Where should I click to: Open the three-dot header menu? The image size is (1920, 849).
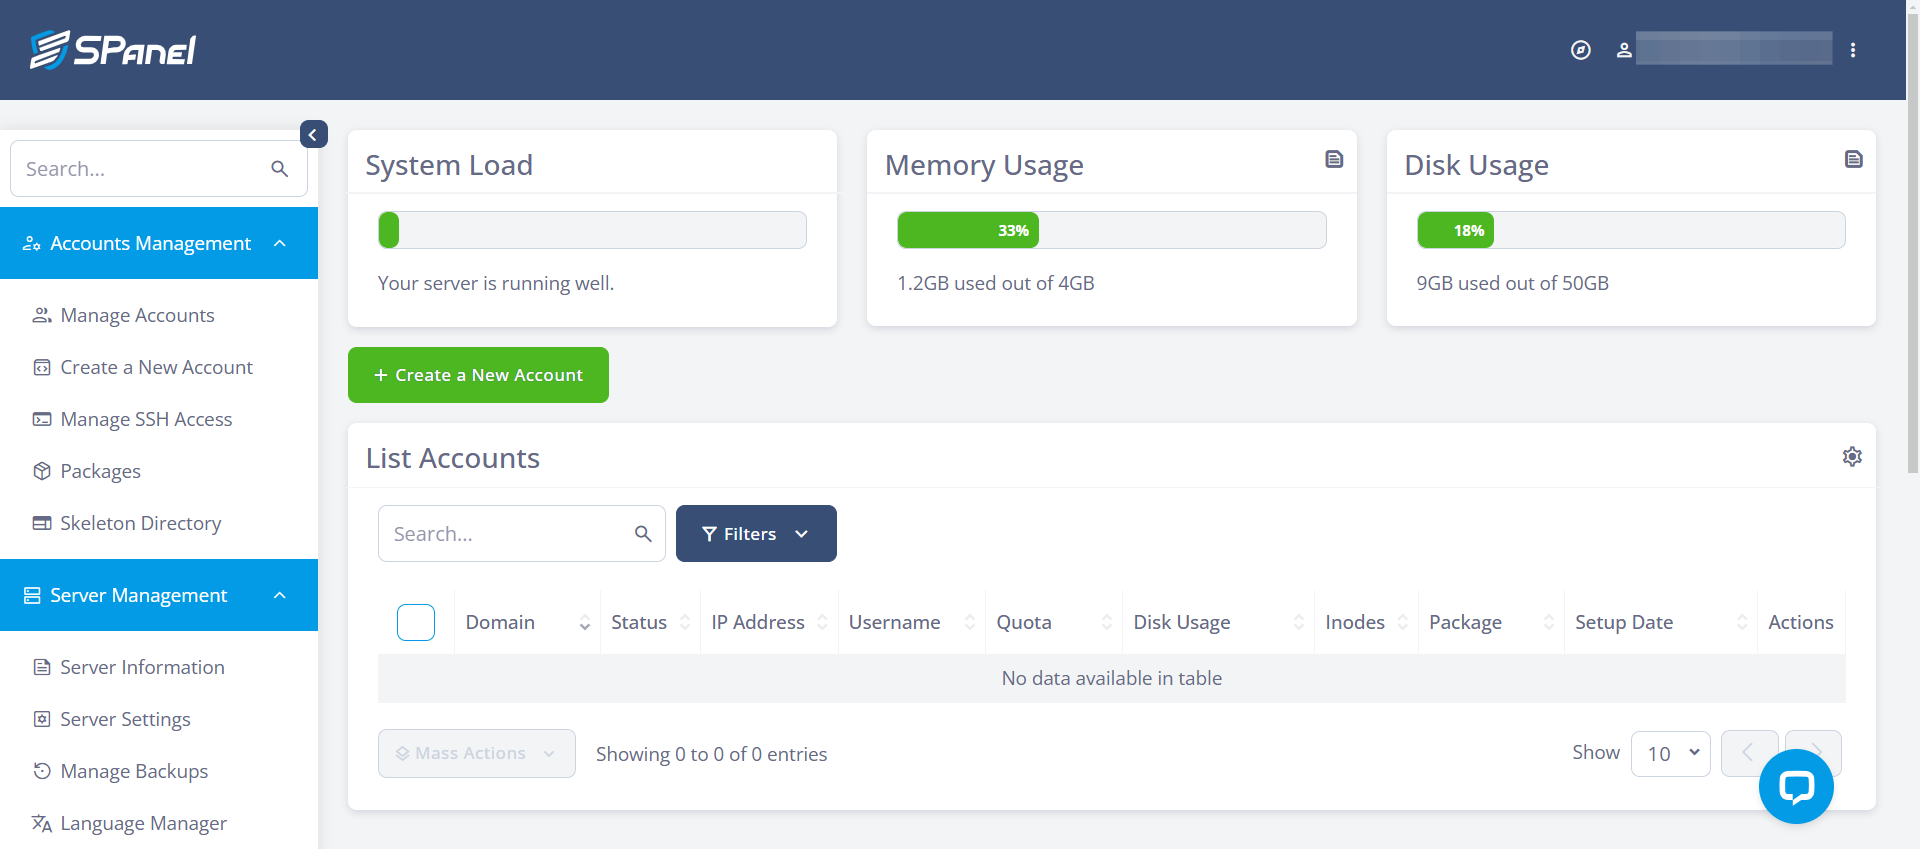click(1853, 50)
